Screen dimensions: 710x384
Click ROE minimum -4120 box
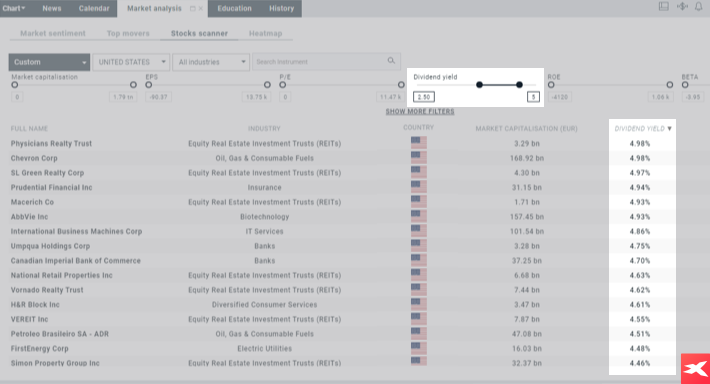coord(560,97)
